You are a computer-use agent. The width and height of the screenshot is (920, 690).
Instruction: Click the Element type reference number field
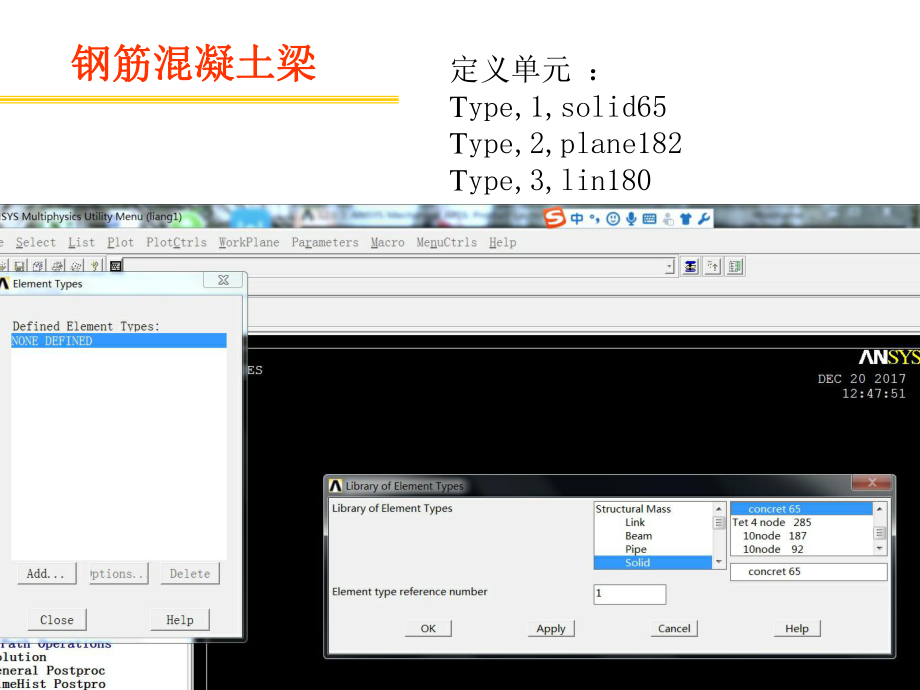point(629,594)
